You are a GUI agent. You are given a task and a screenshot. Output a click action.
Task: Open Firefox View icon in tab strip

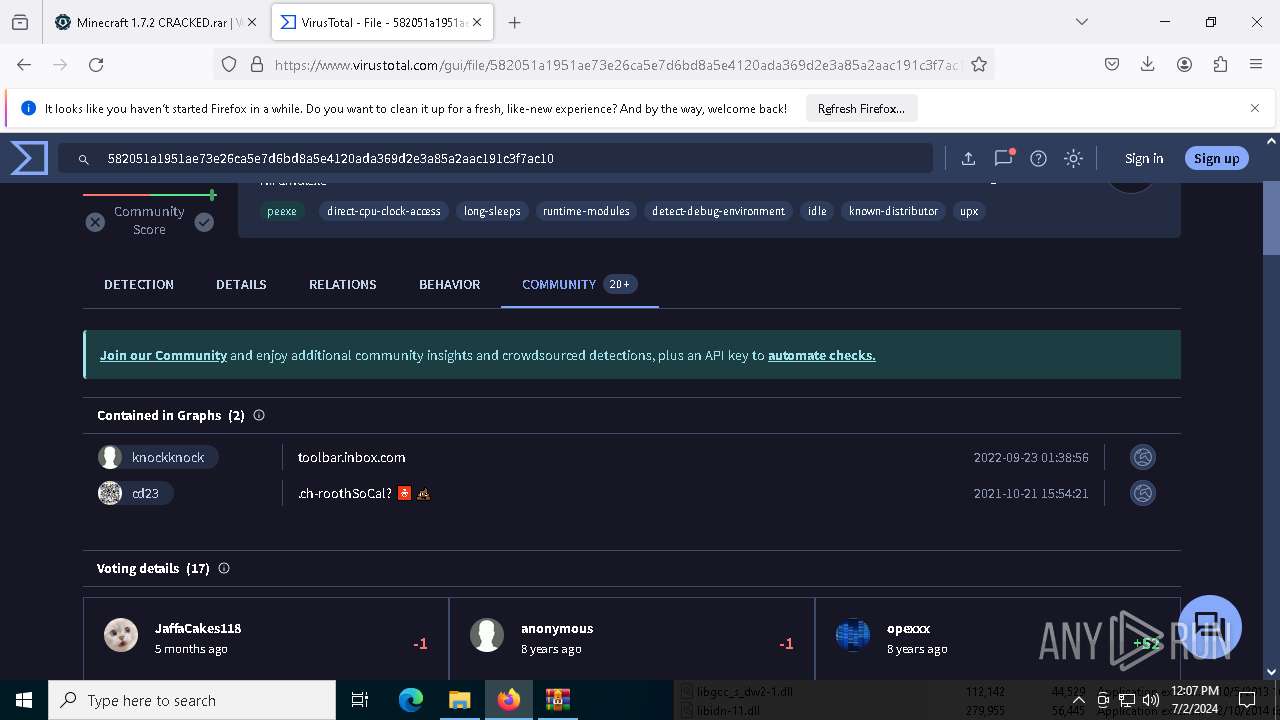tap(20, 22)
